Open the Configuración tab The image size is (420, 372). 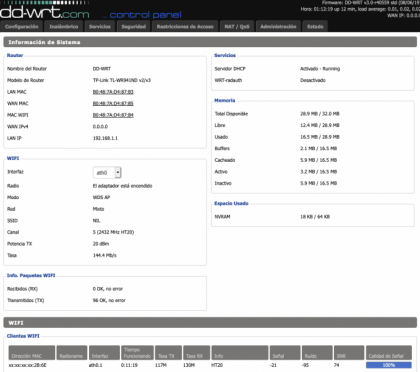pos(22,27)
